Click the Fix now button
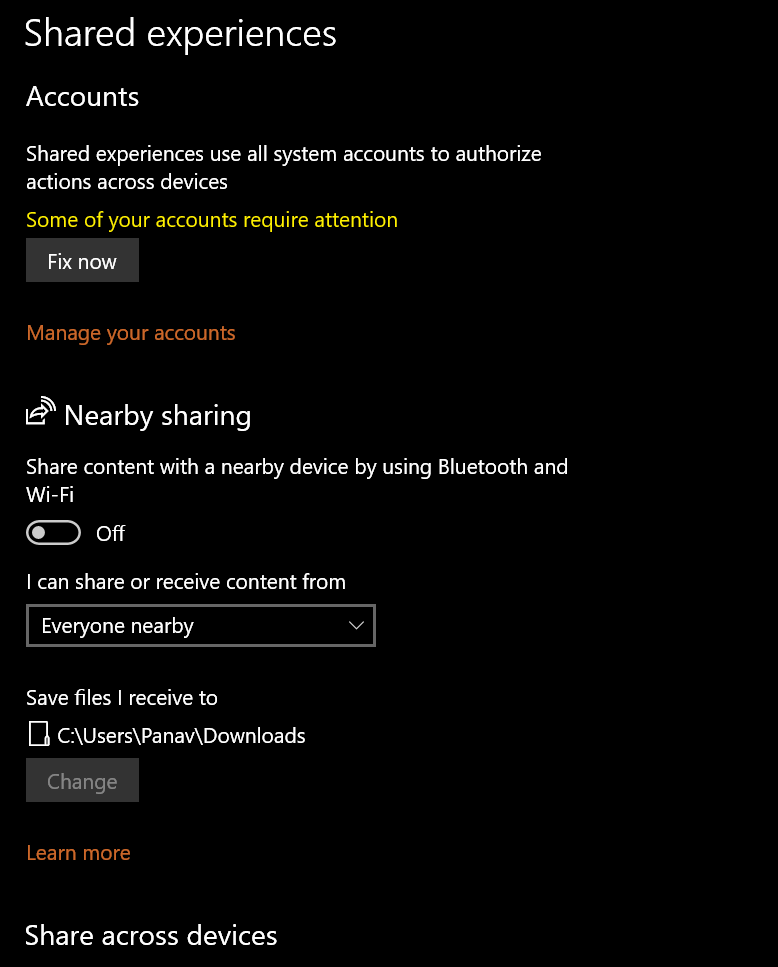 pyautogui.click(x=82, y=260)
